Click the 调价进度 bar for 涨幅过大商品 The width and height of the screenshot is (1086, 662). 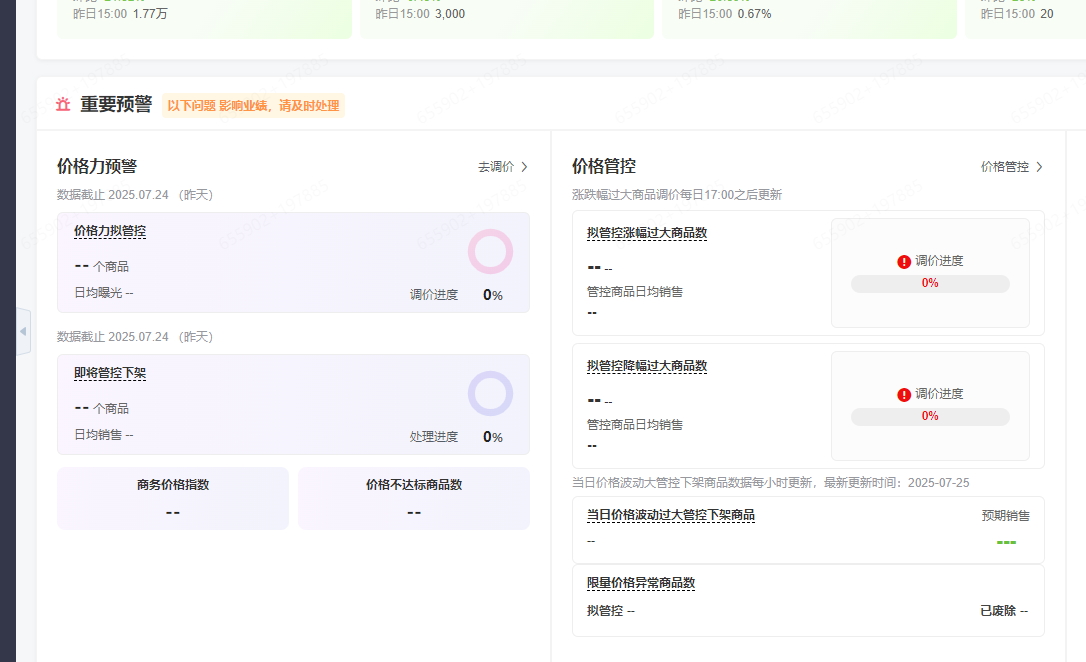click(x=930, y=284)
